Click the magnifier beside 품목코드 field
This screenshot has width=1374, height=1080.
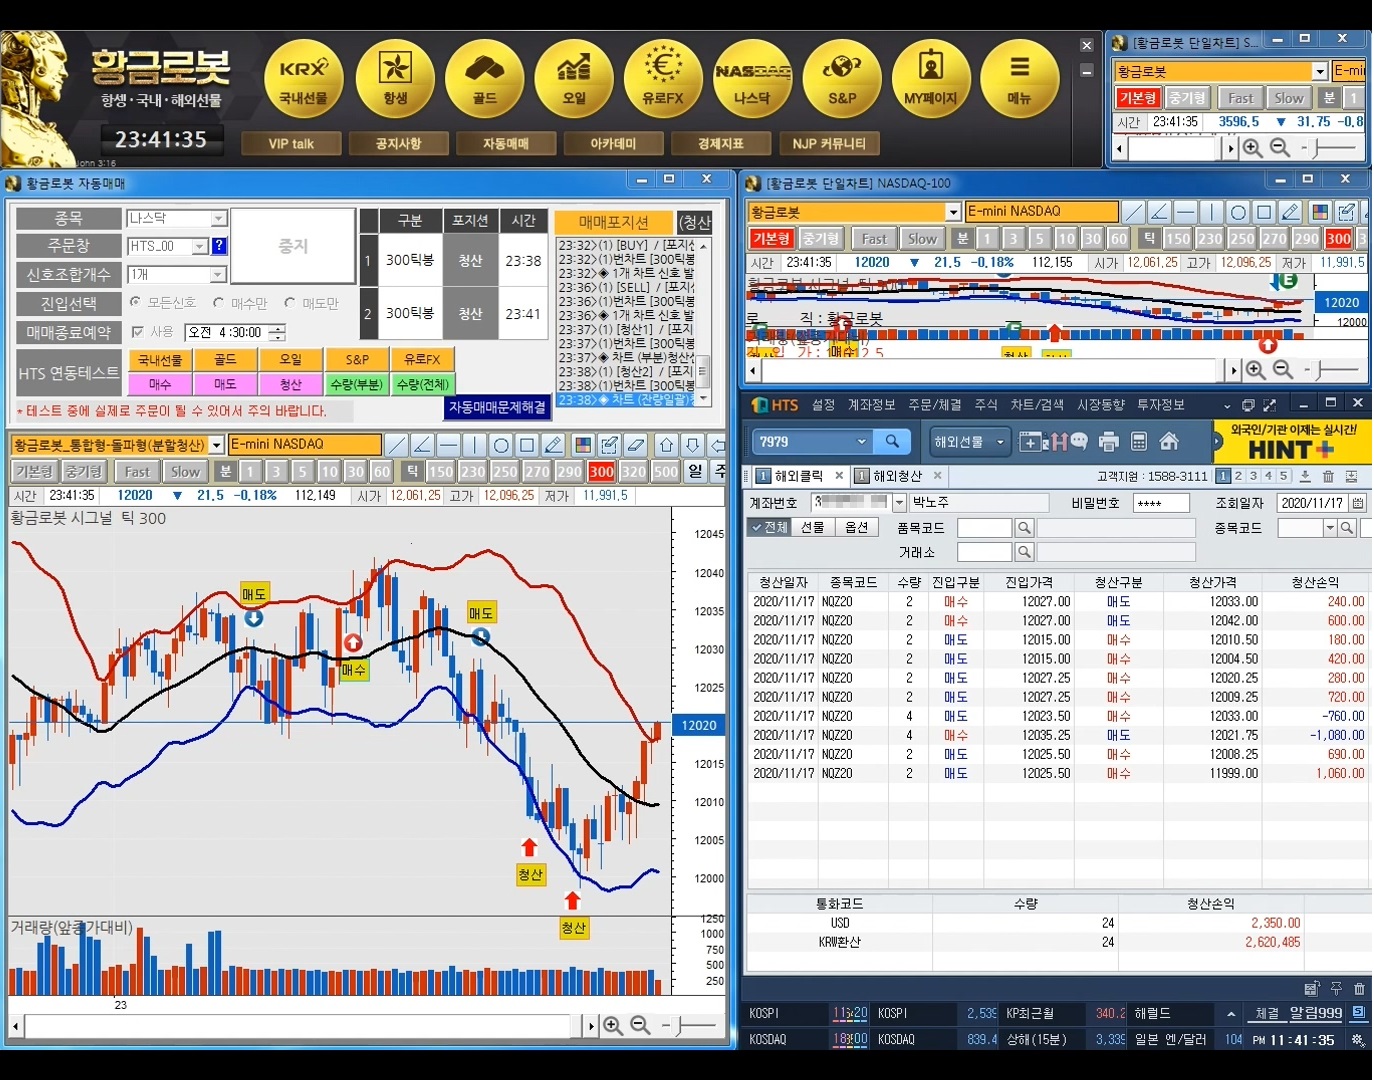[x=1024, y=528]
